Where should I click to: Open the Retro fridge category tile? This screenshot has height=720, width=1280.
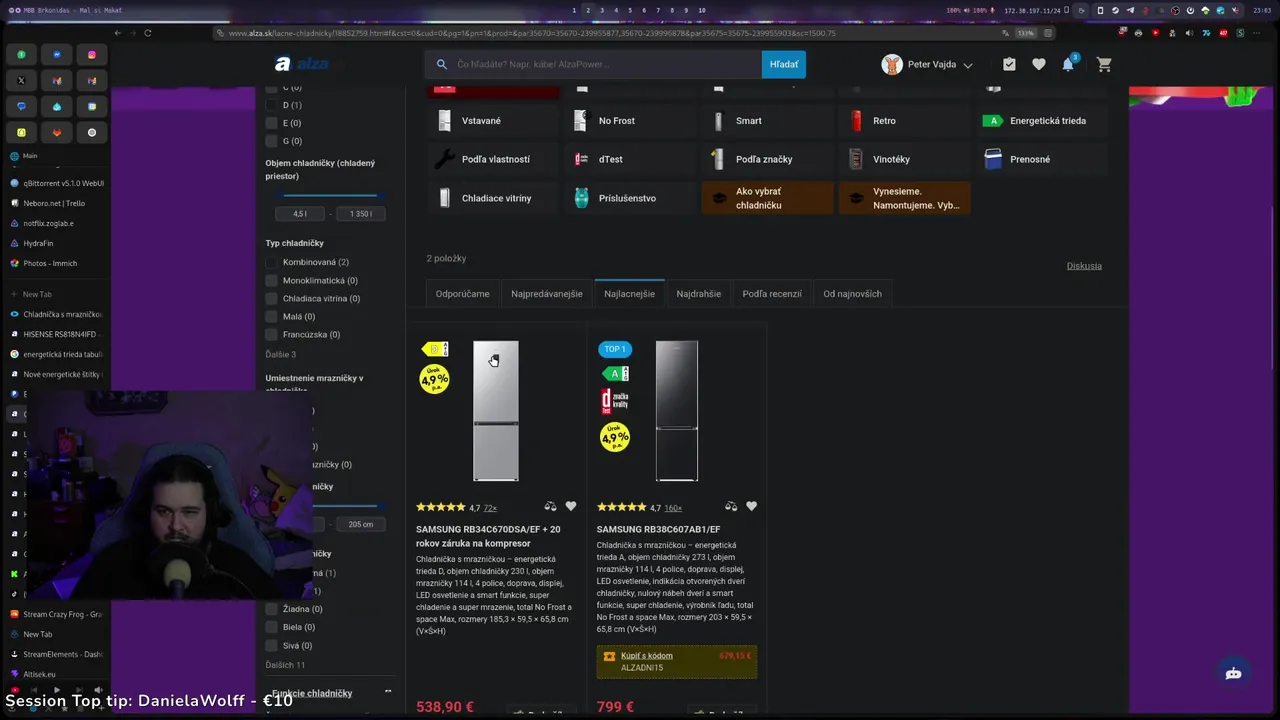point(904,121)
